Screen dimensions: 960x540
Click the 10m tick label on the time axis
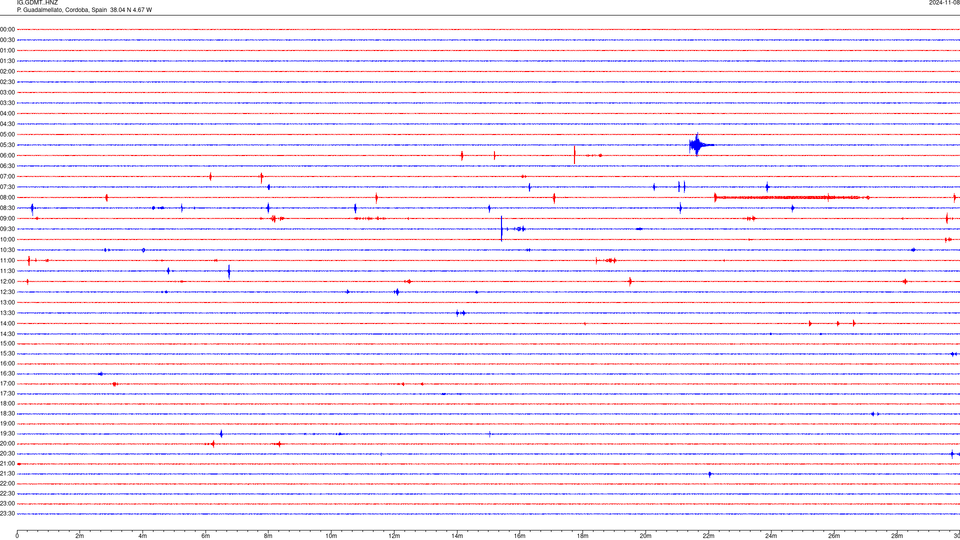pyautogui.click(x=331, y=536)
